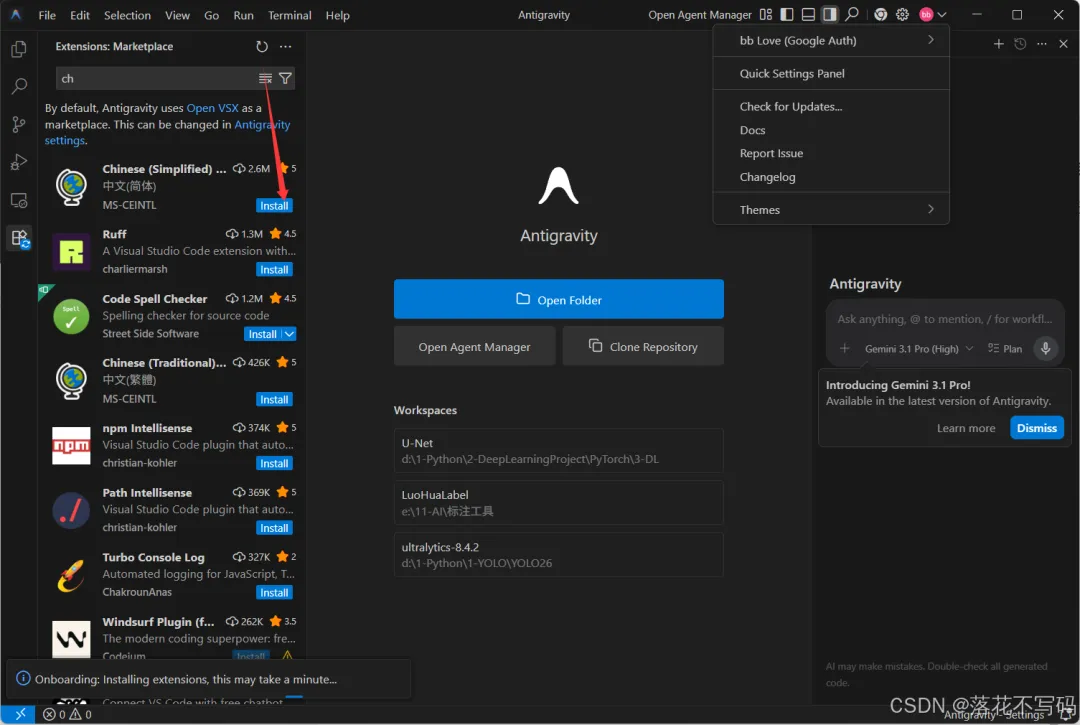Click the bb account avatar
The height and width of the screenshot is (725, 1080).
point(926,14)
